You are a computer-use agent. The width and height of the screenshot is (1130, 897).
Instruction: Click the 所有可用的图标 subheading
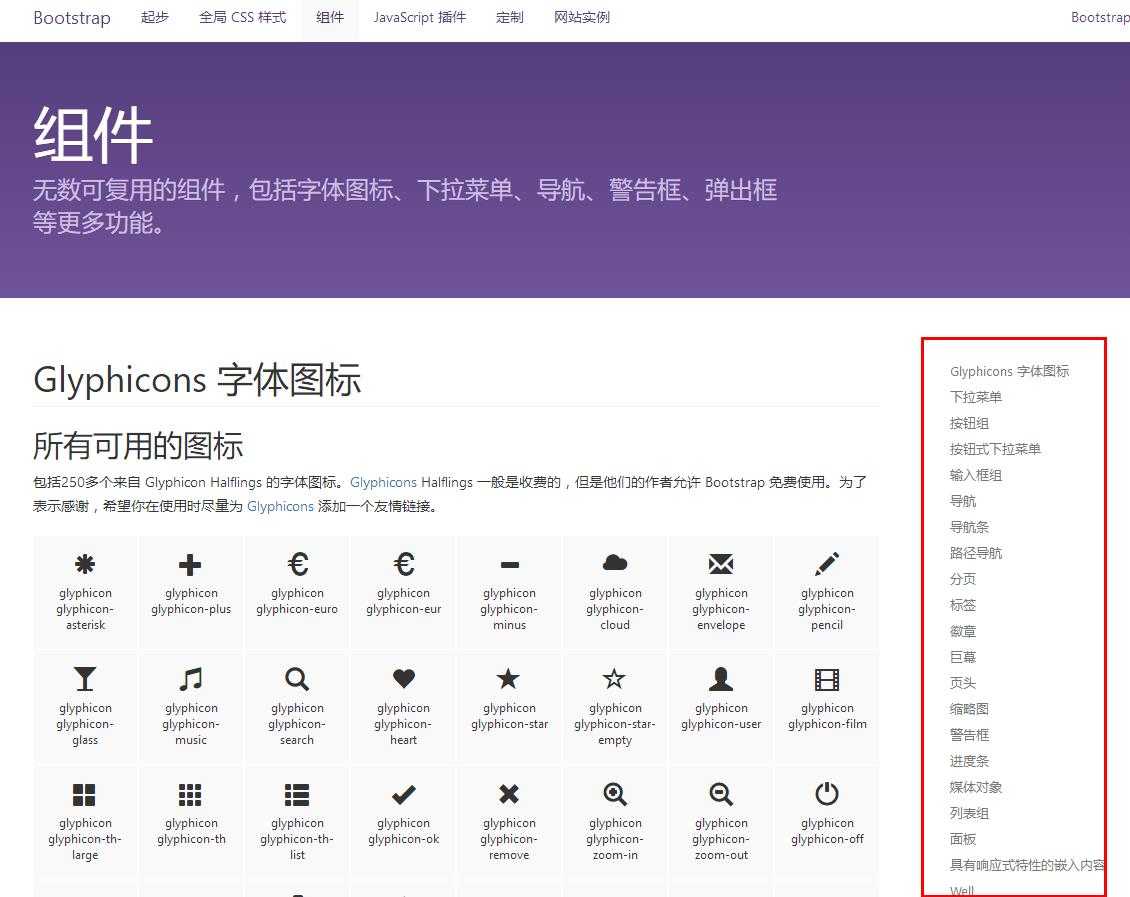click(138, 446)
